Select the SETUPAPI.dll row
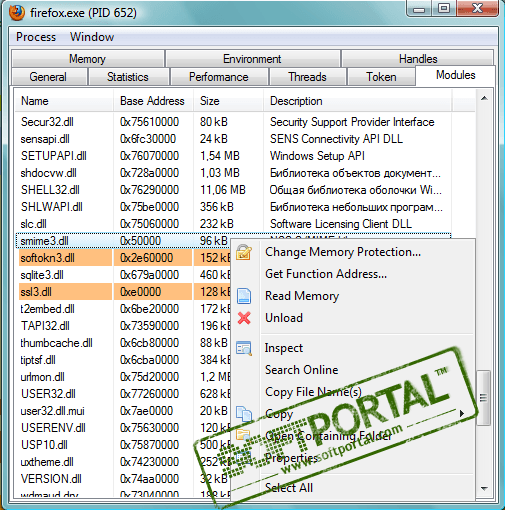The image size is (505, 510). [233, 156]
